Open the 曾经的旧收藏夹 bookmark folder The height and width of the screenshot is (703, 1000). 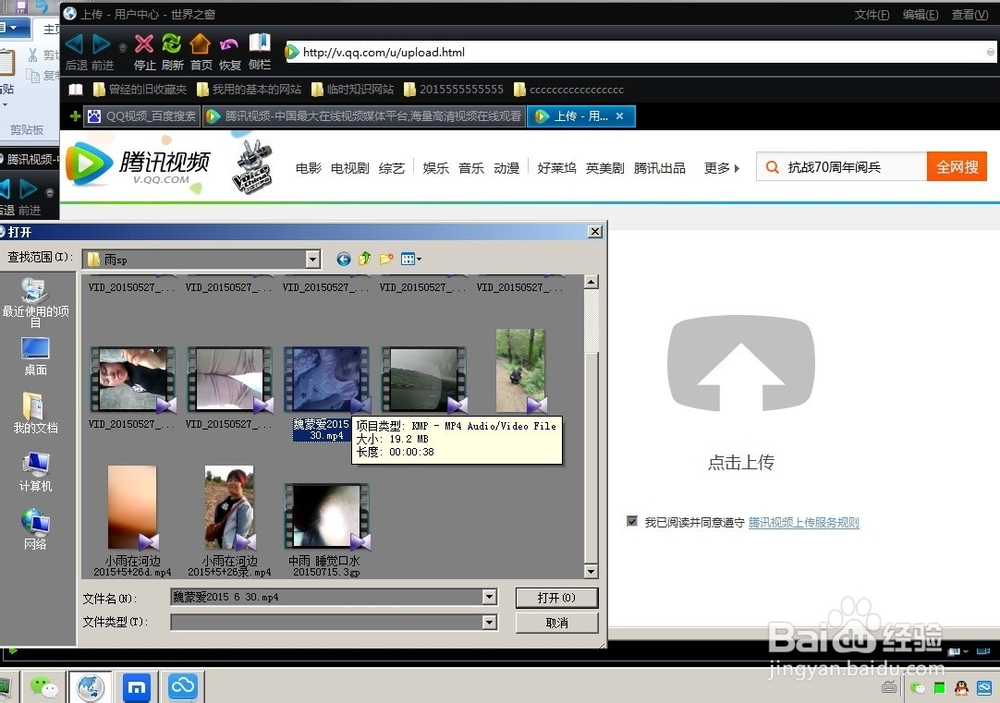140,89
